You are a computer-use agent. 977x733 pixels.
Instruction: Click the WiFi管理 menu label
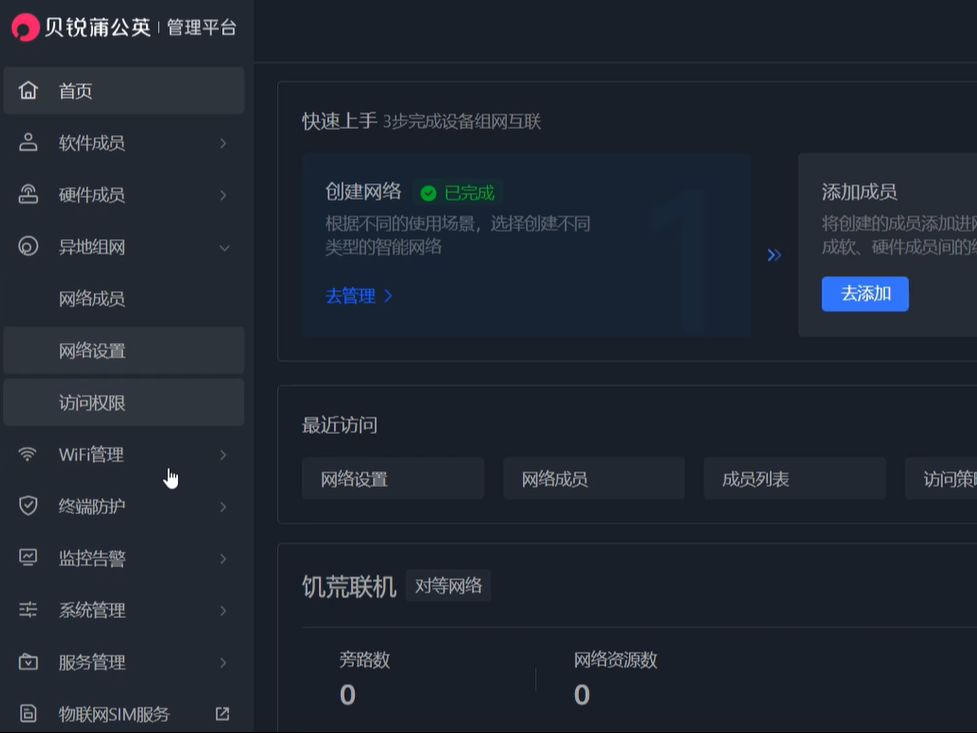(x=91, y=454)
